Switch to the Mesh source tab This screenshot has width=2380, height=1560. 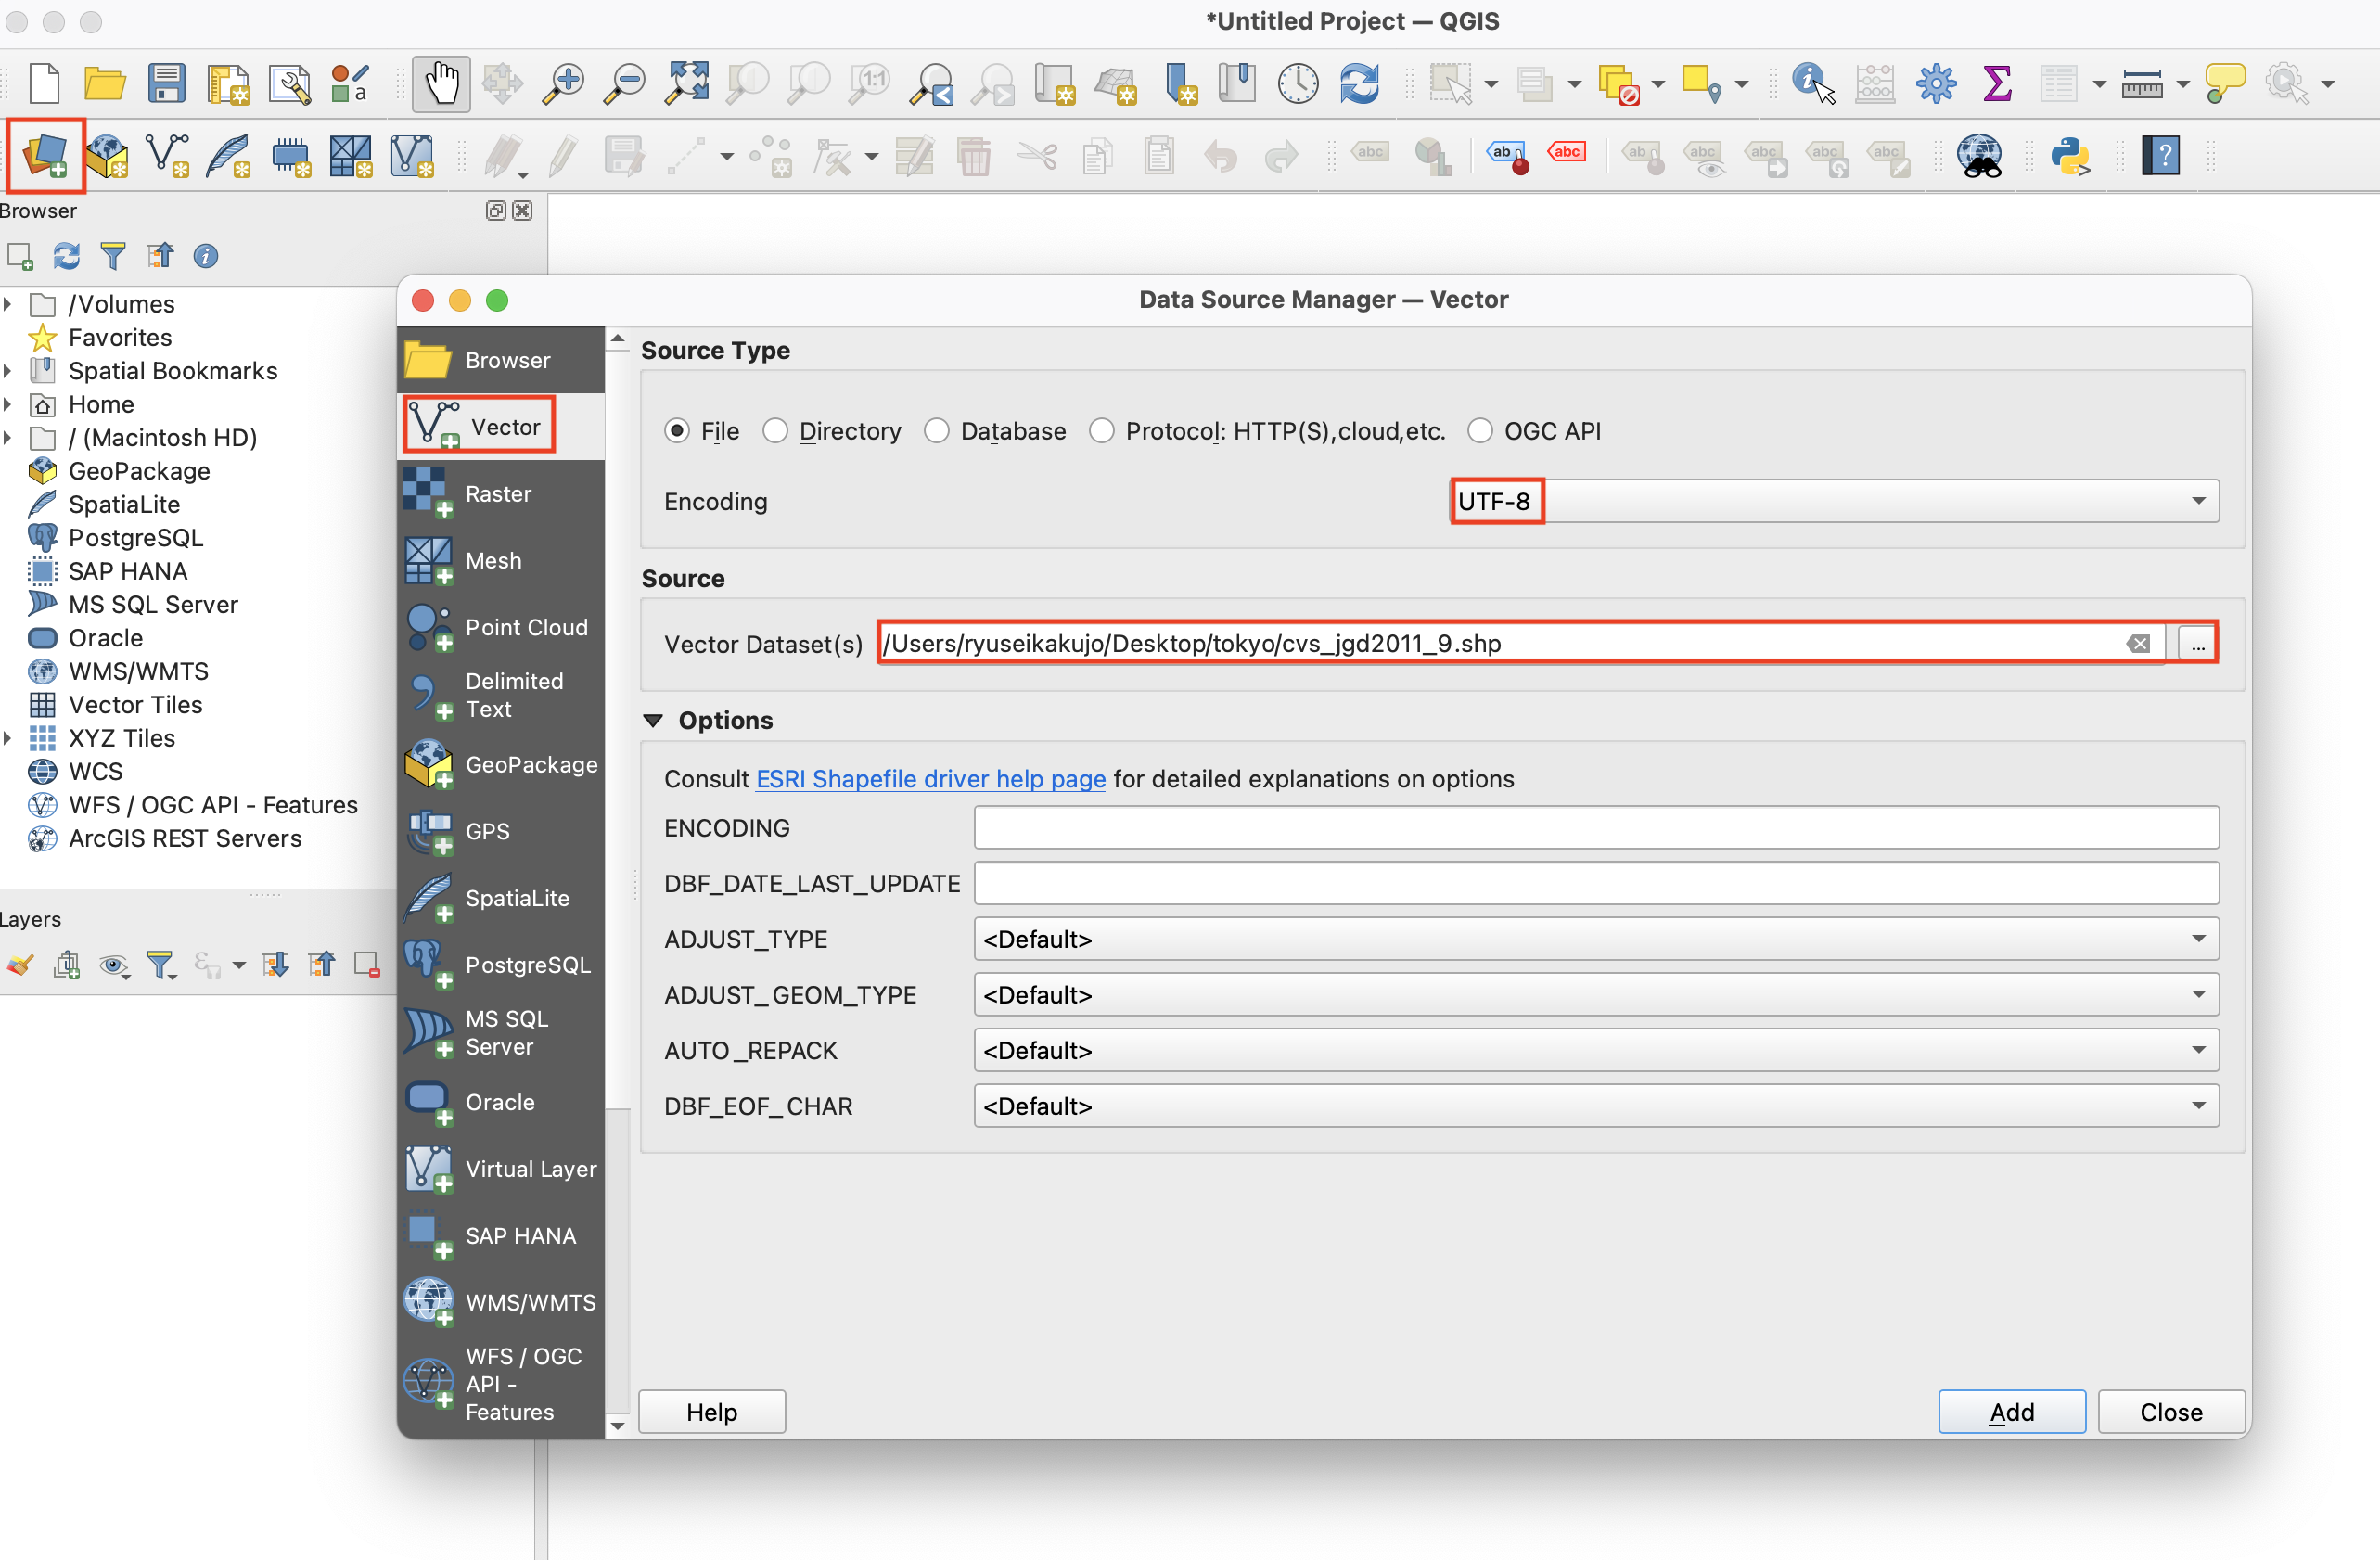pyautogui.click(x=500, y=561)
